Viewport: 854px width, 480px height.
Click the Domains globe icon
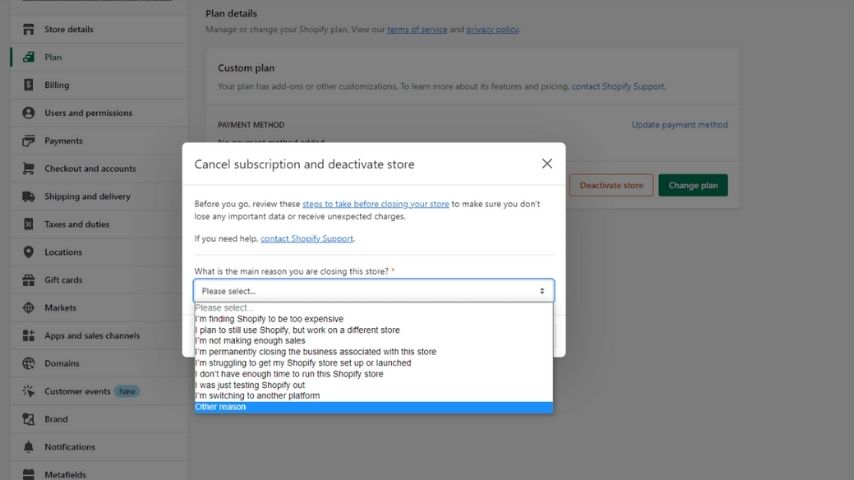[x=28, y=363]
